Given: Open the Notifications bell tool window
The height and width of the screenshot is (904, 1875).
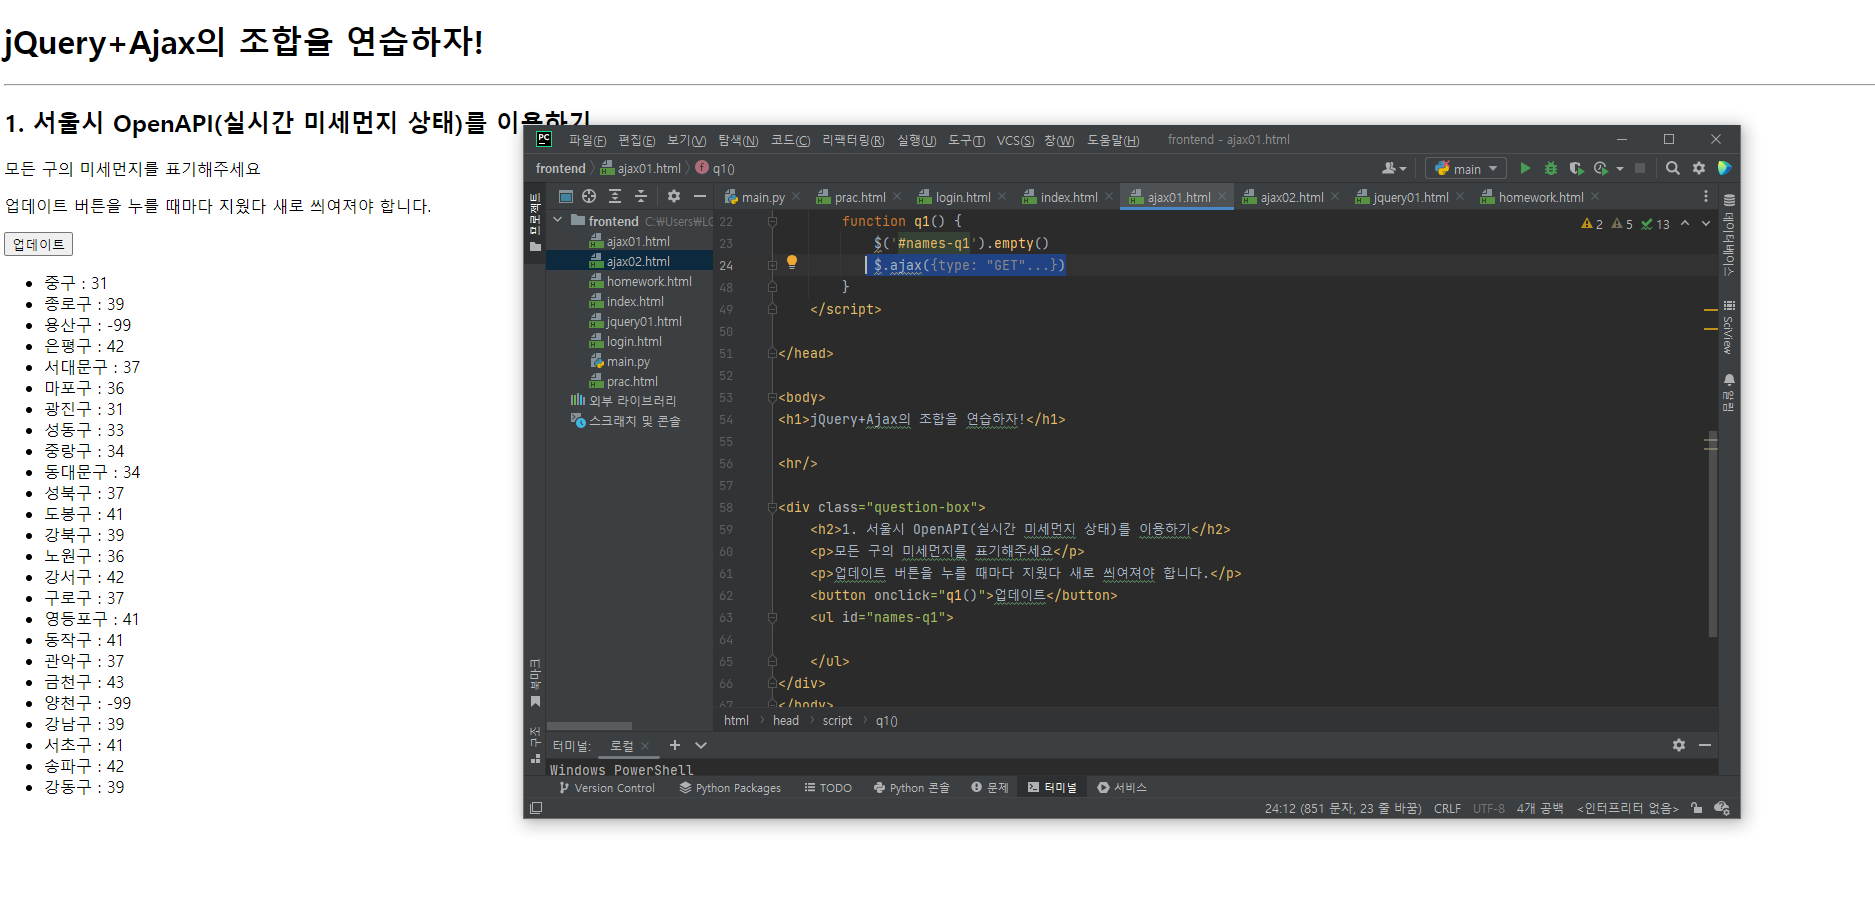Looking at the screenshot, I should pyautogui.click(x=1729, y=392).
